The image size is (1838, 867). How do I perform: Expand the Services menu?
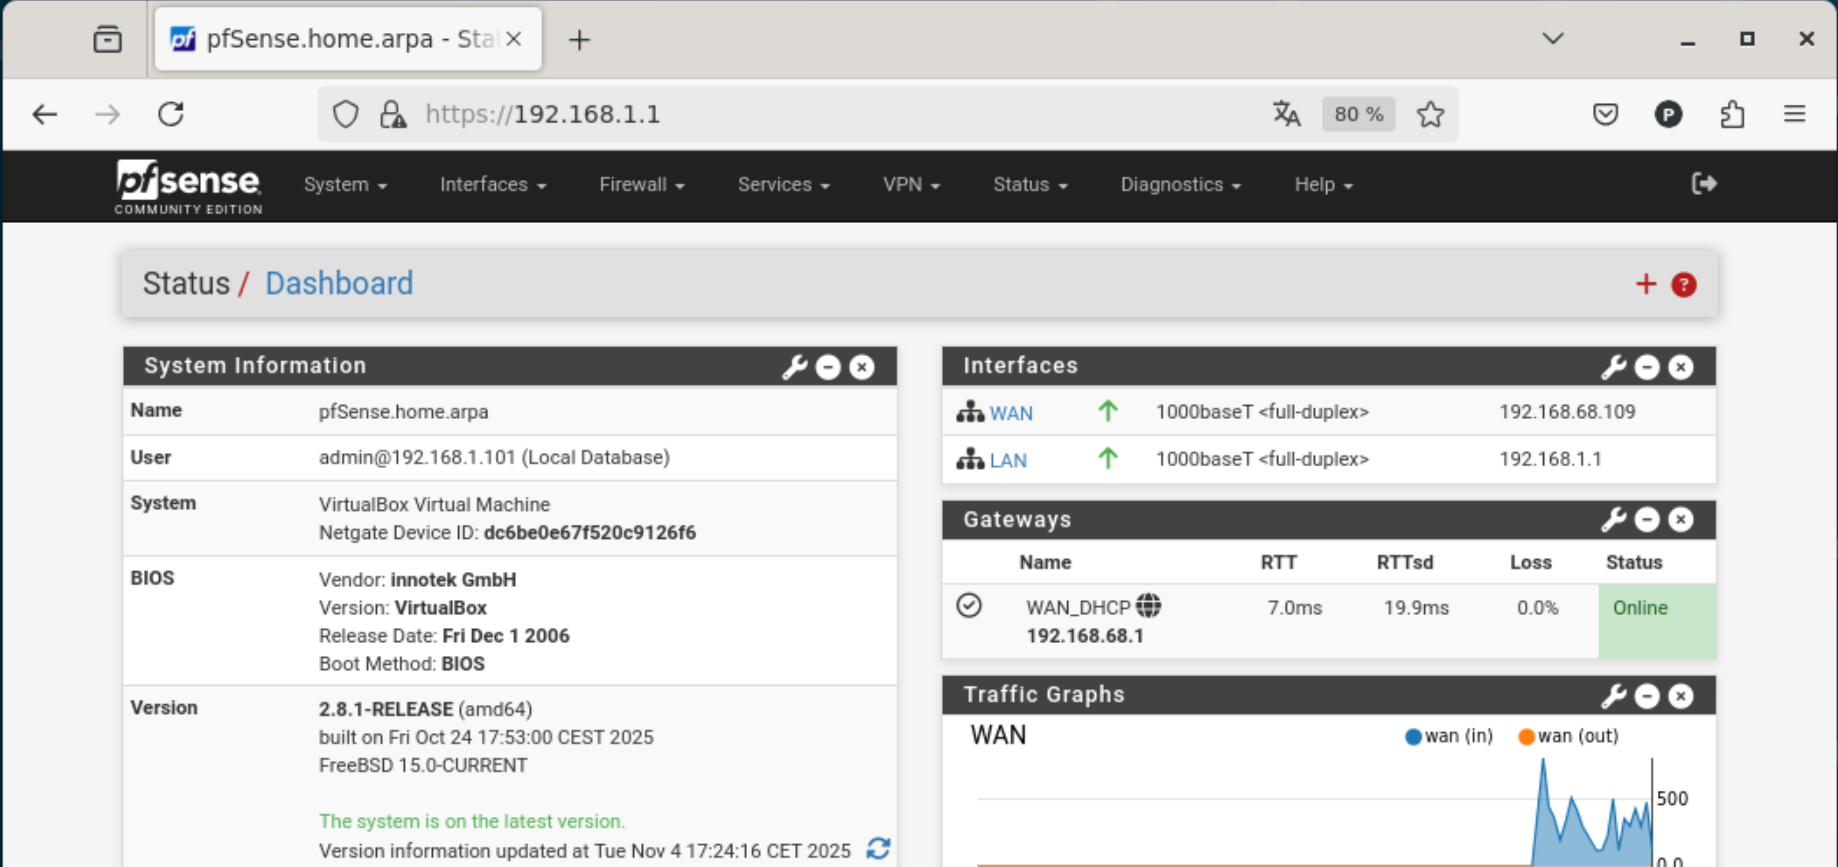coord(784,185)
